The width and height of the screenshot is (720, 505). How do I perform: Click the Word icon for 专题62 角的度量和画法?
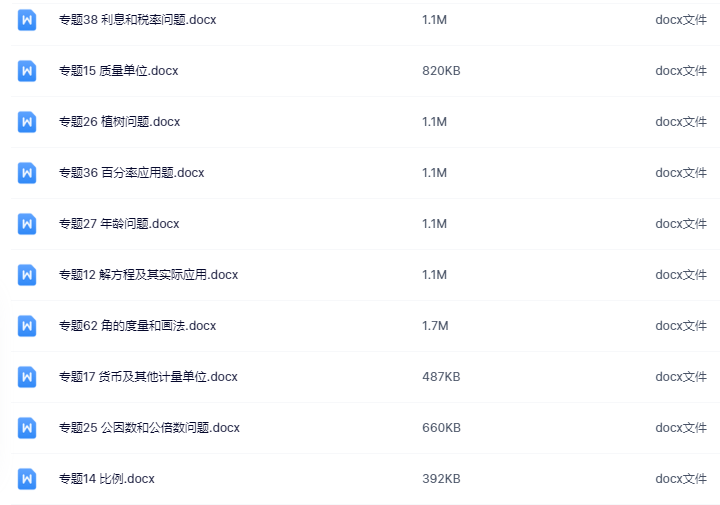27,325
